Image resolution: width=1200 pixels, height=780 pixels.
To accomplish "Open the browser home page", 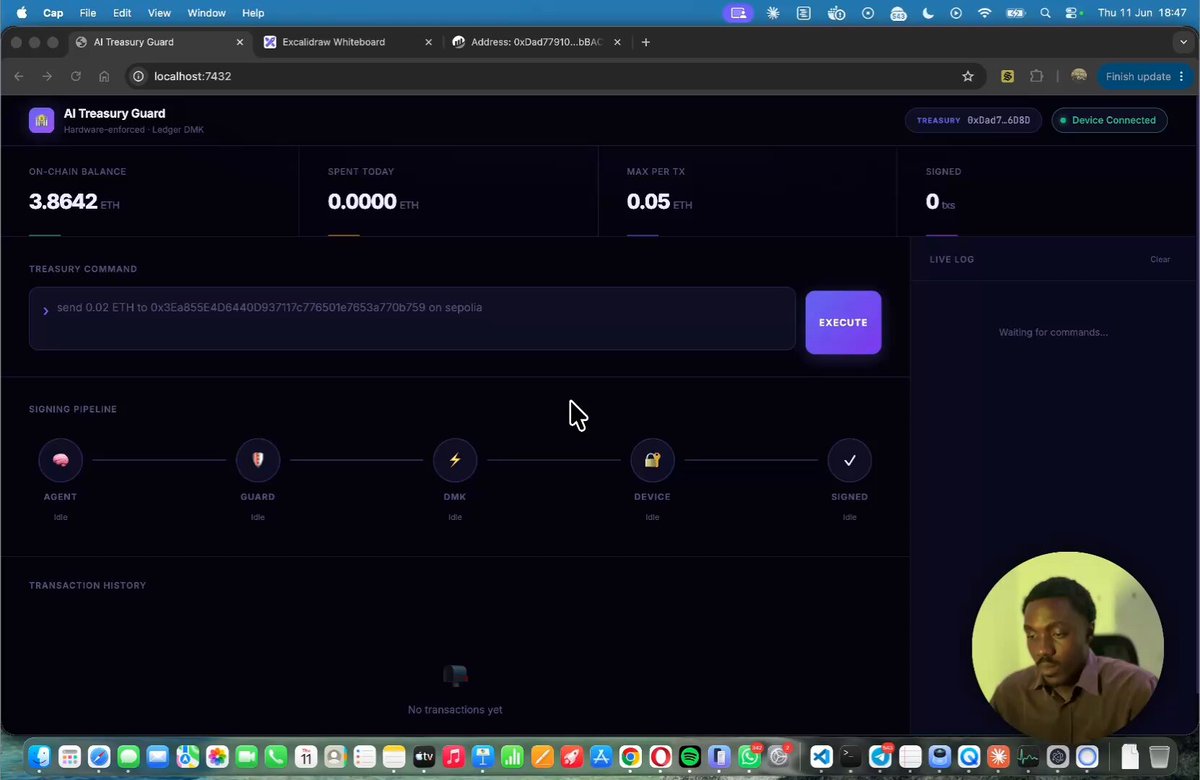I will (104, 76).
